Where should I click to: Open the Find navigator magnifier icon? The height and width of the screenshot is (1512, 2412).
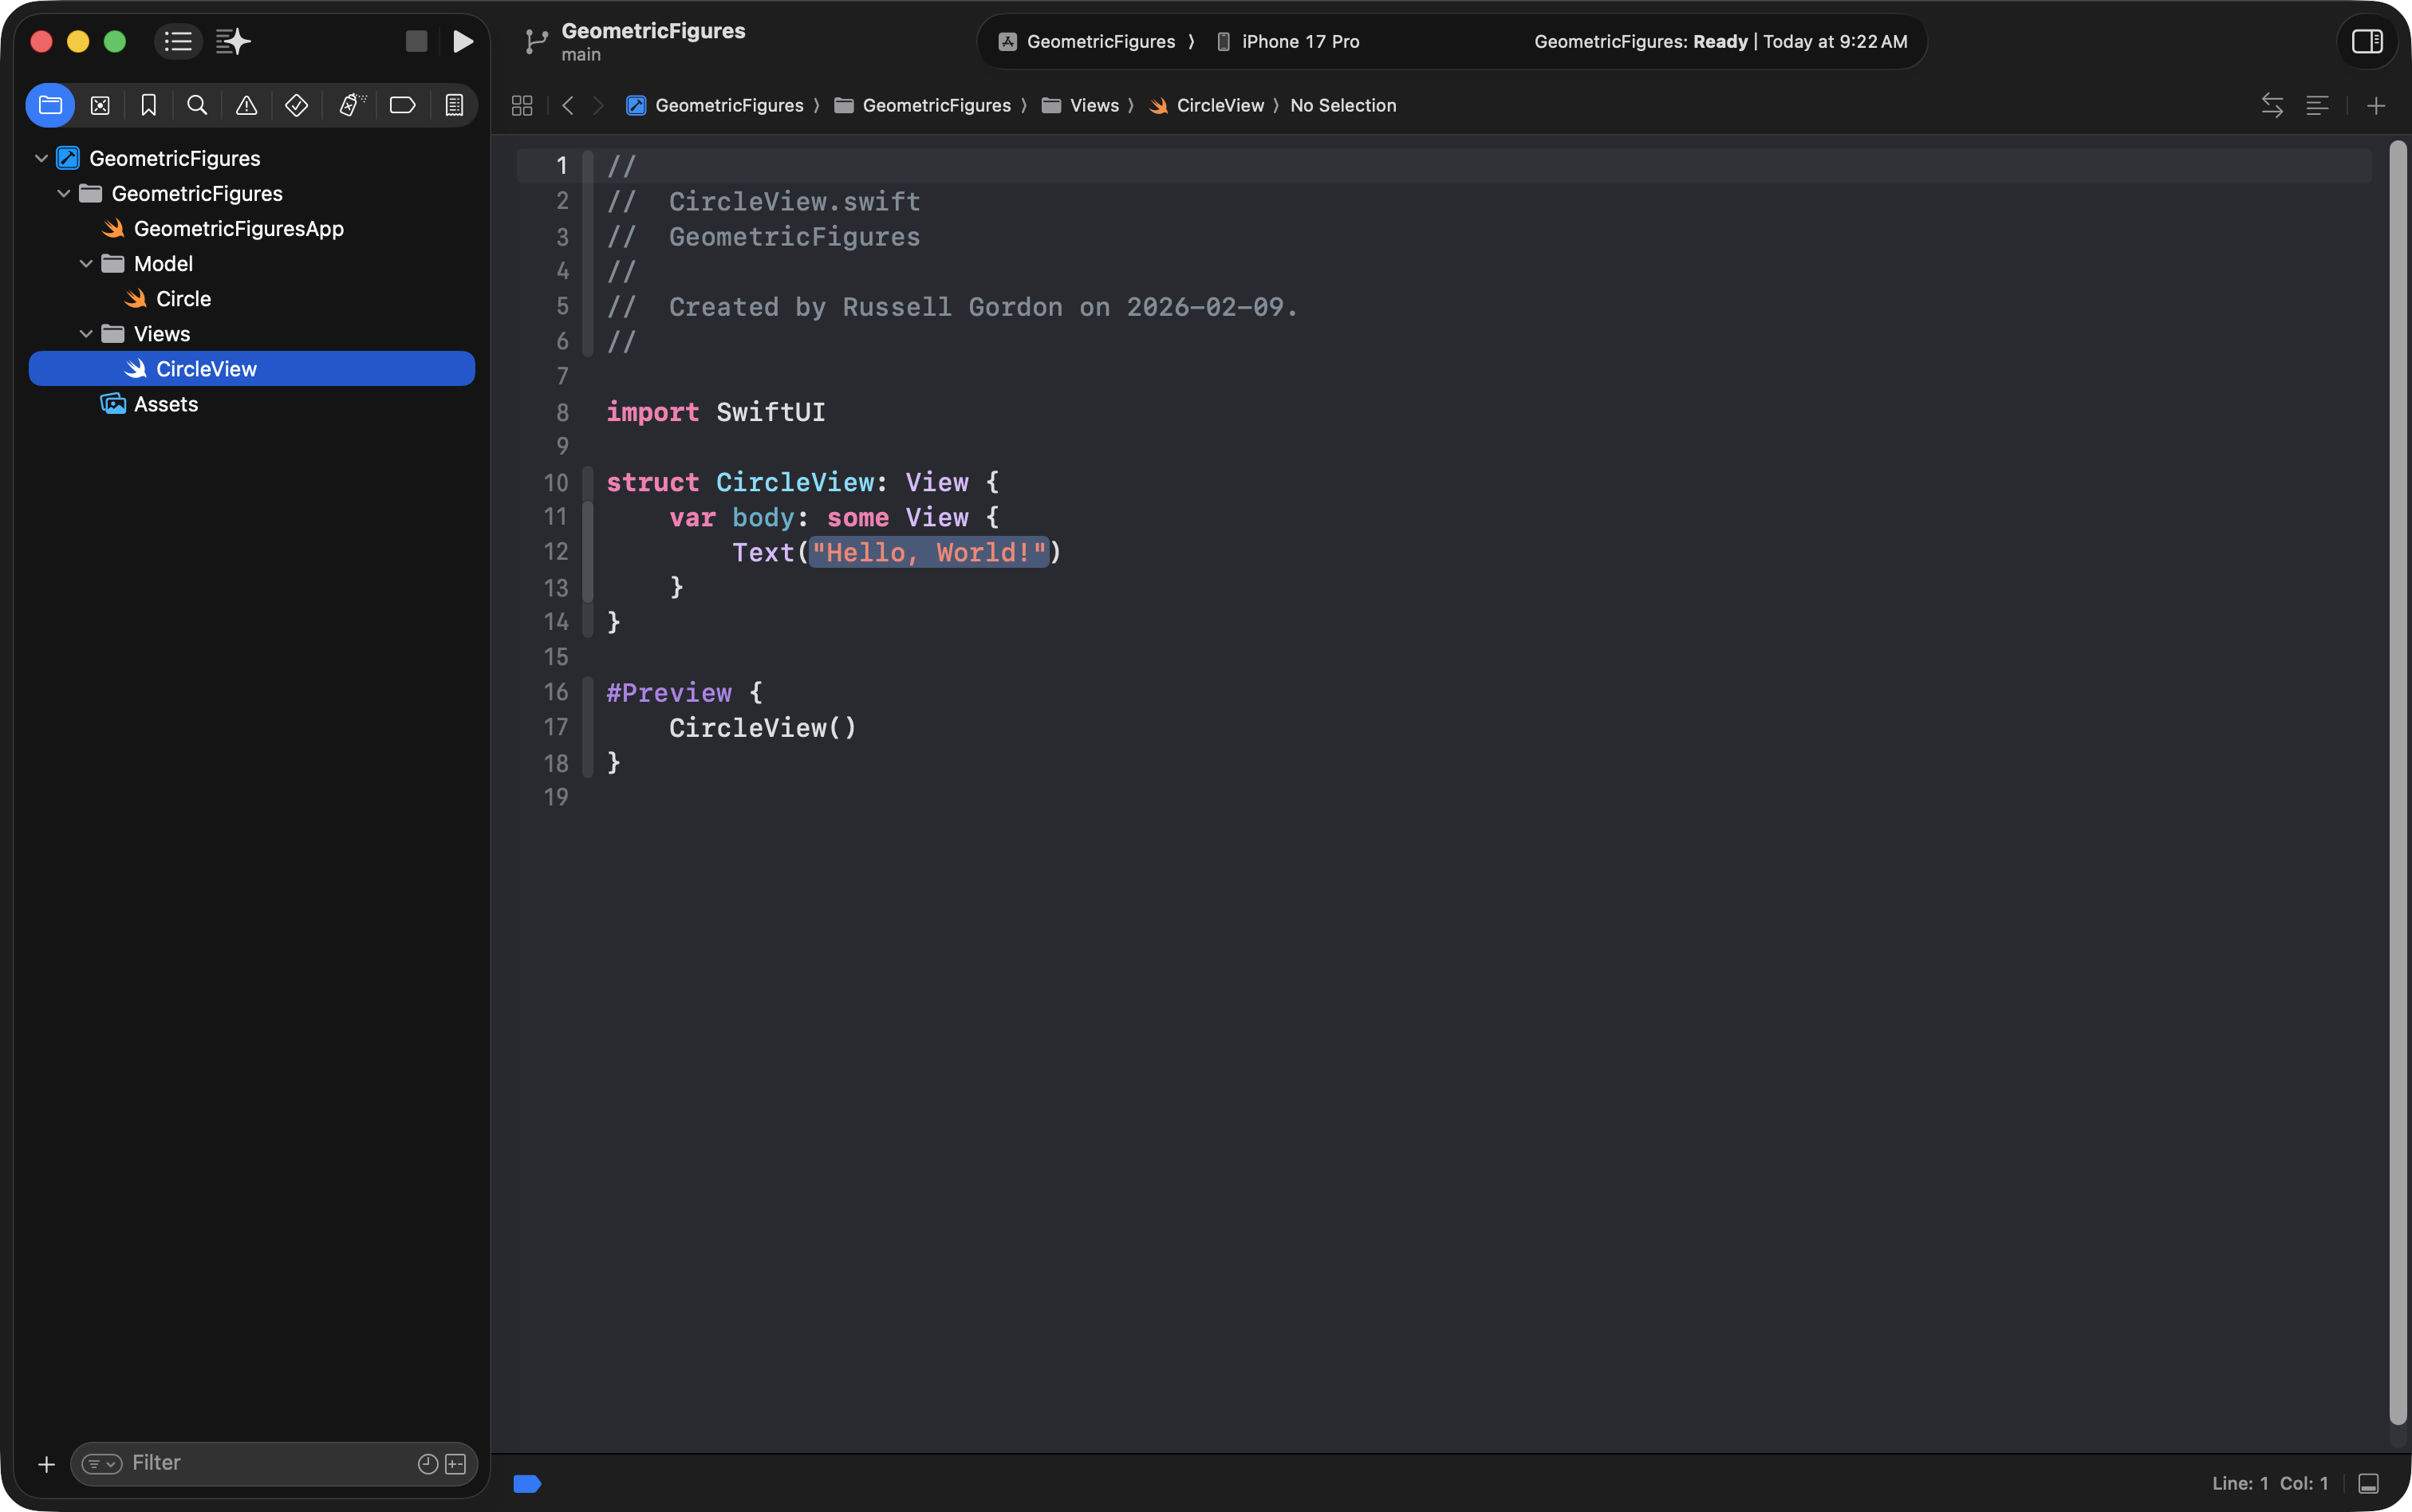pos(197,105)
